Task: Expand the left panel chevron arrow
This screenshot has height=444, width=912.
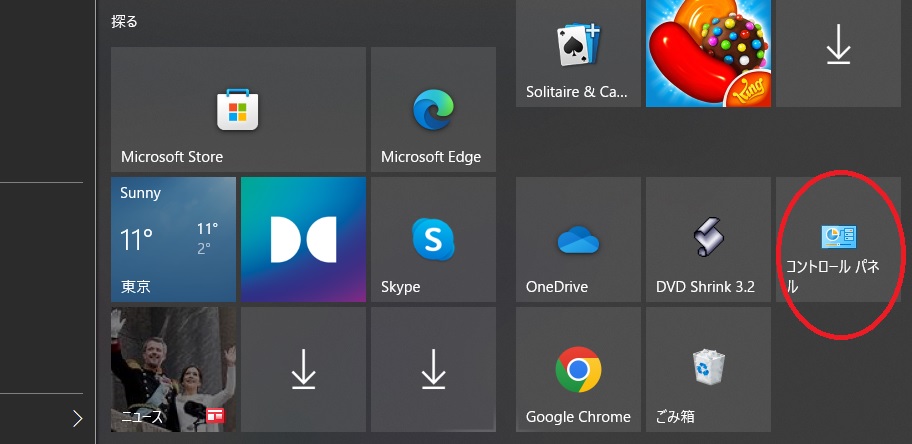Action: (x=77, y=418)
